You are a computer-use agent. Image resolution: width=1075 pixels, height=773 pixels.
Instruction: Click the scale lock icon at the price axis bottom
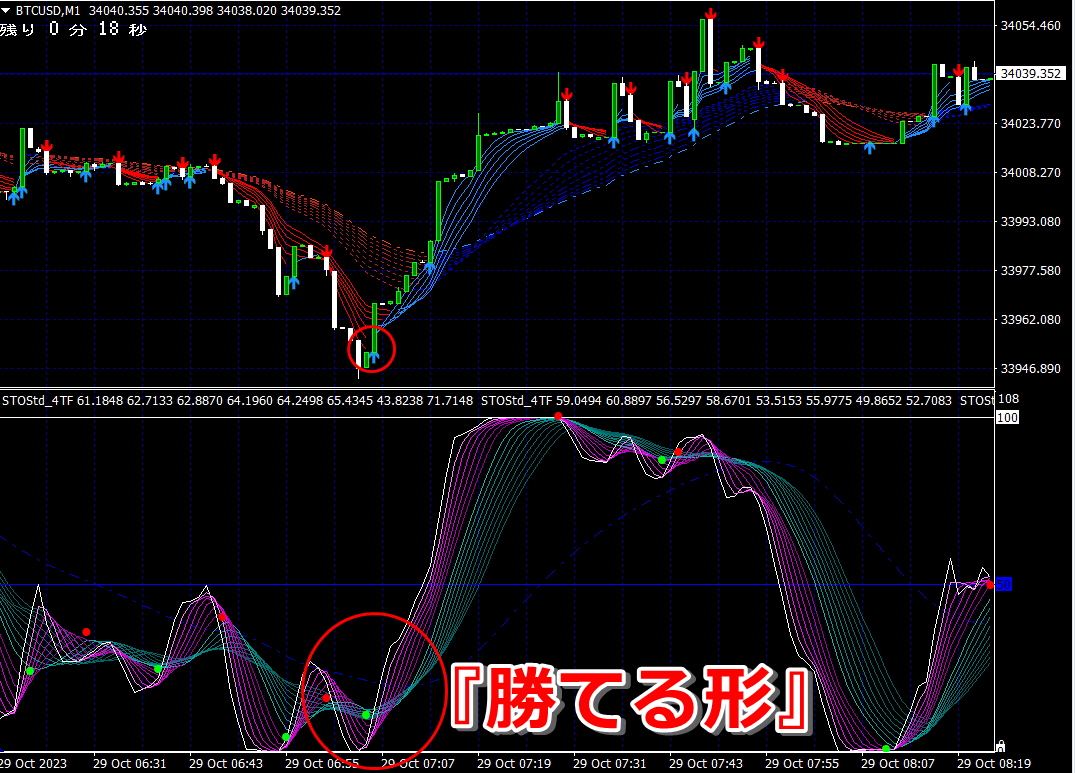tap(1000, 746)
